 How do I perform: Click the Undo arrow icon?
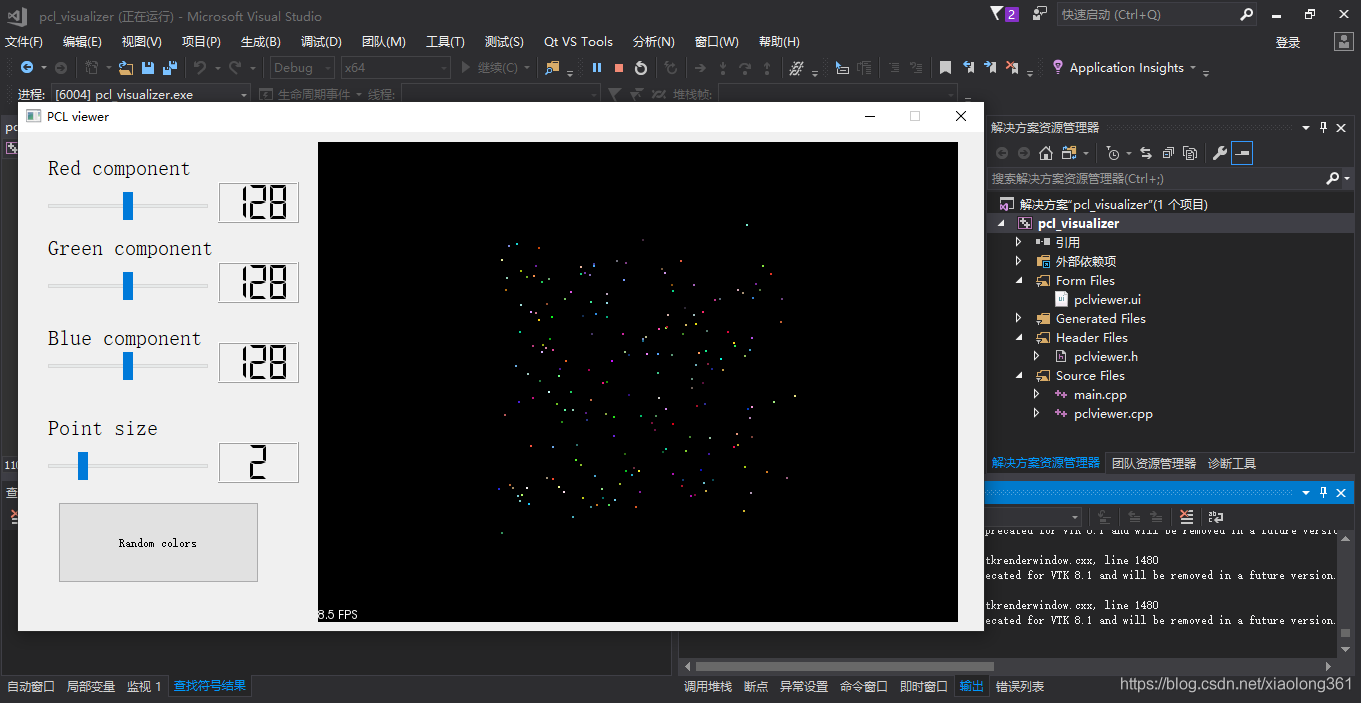tap(199, 68)
